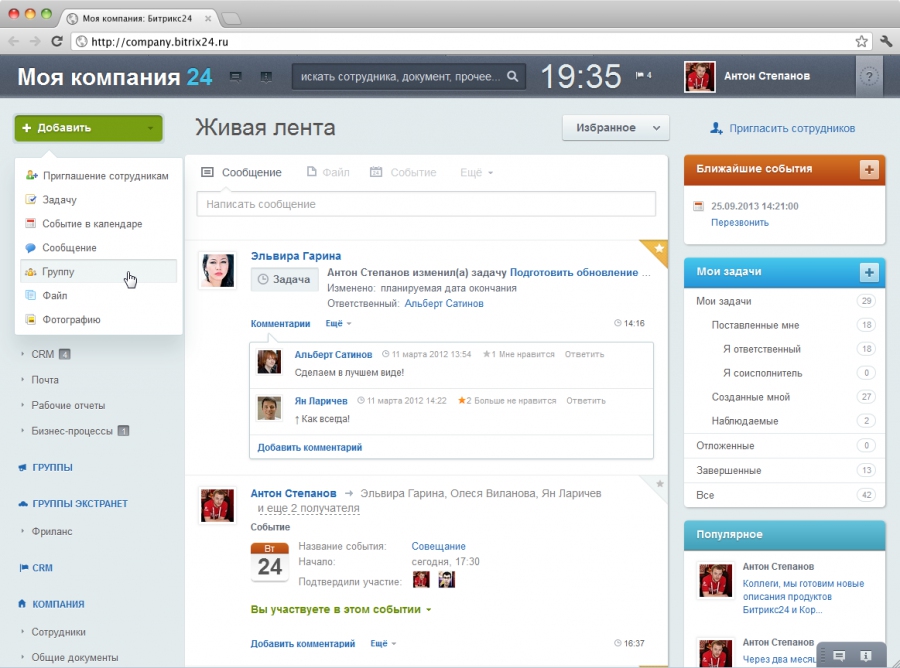Open Альберт Сатинов responsible person link
This screenshot has width=900, height=668.
(x=444, y=304)
